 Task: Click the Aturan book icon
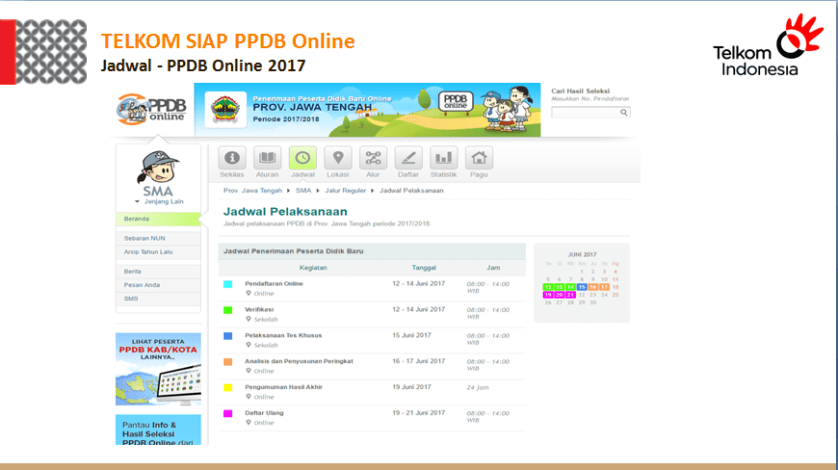click(x=267, y=158)
